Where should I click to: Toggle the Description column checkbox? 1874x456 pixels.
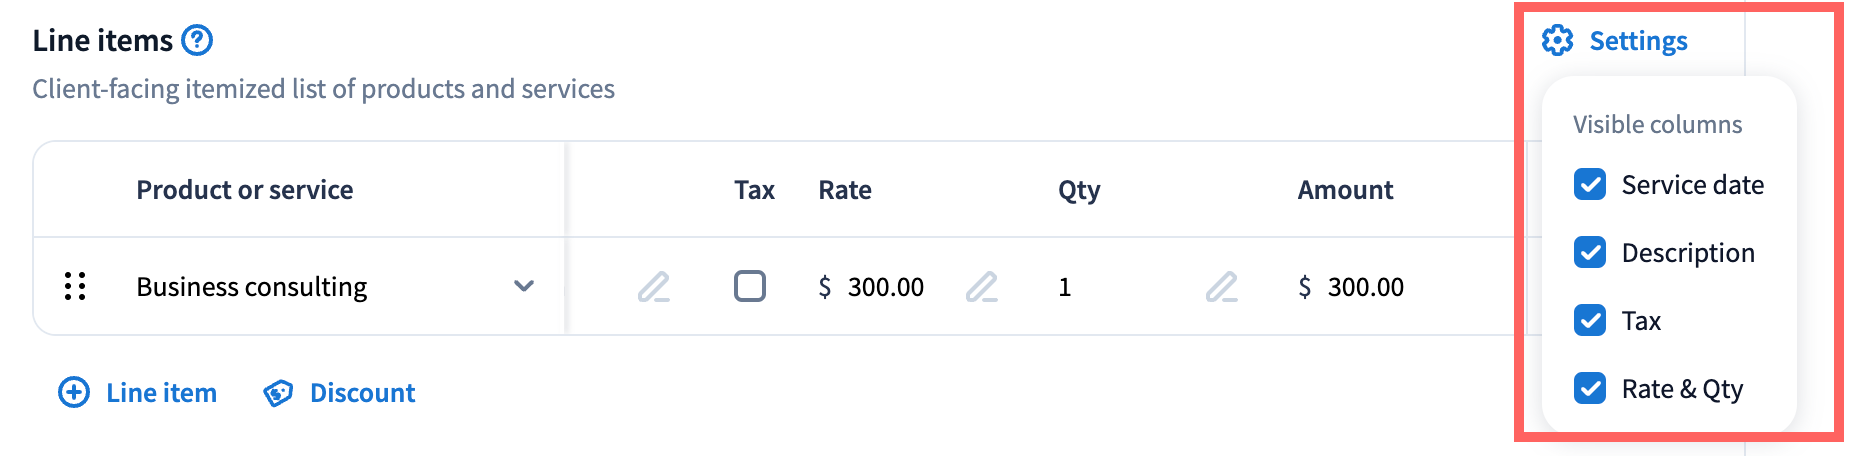coord(1590,253)
